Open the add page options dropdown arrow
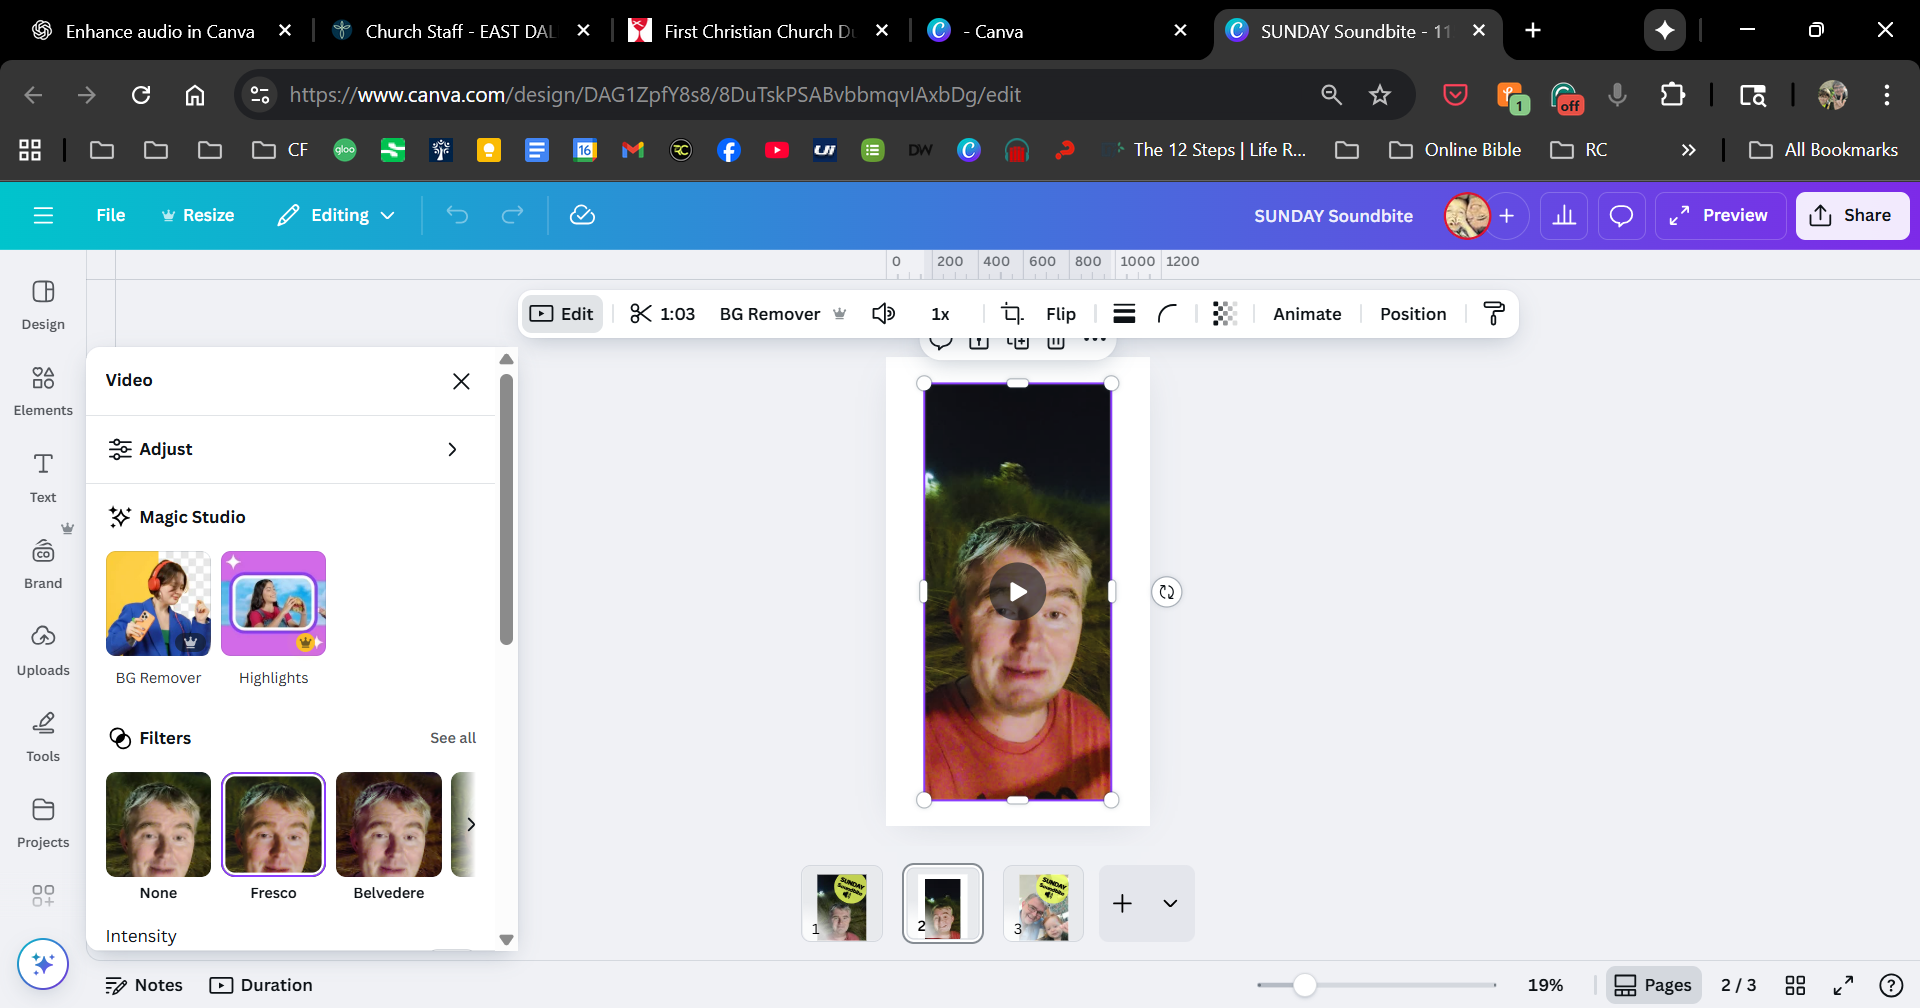 [x=1170, y=903]
